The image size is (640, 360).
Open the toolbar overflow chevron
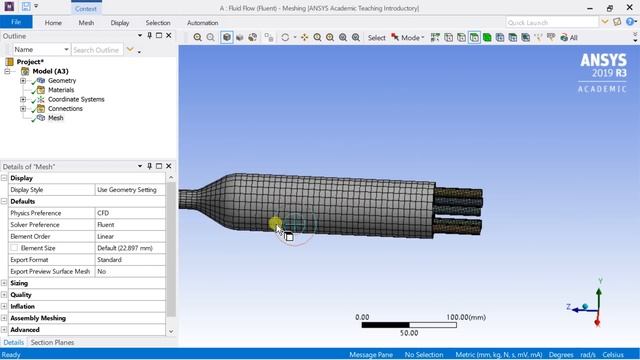coord(635,38)
